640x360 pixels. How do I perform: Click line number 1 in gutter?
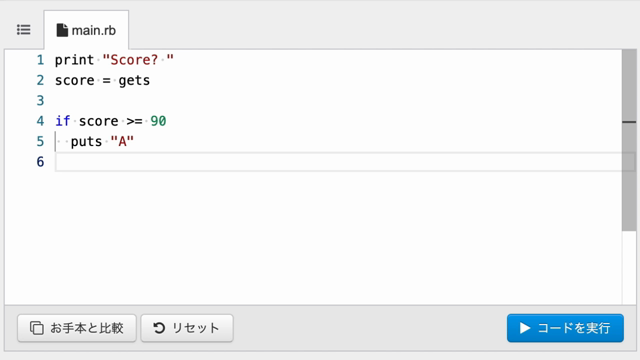tap(40, 60)
